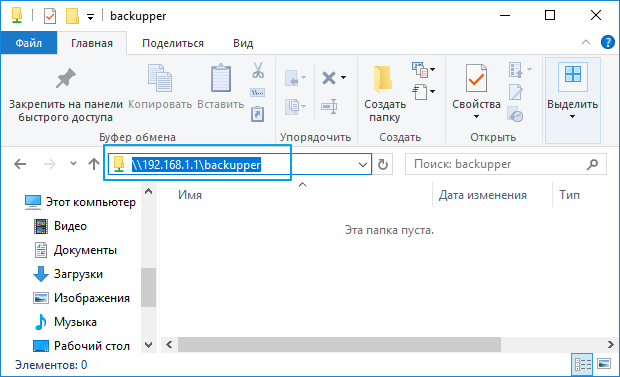This screenshot has height=377, width=620.
Task: Expand the address bar history dropdown
Action: click(x=363, y=165)
